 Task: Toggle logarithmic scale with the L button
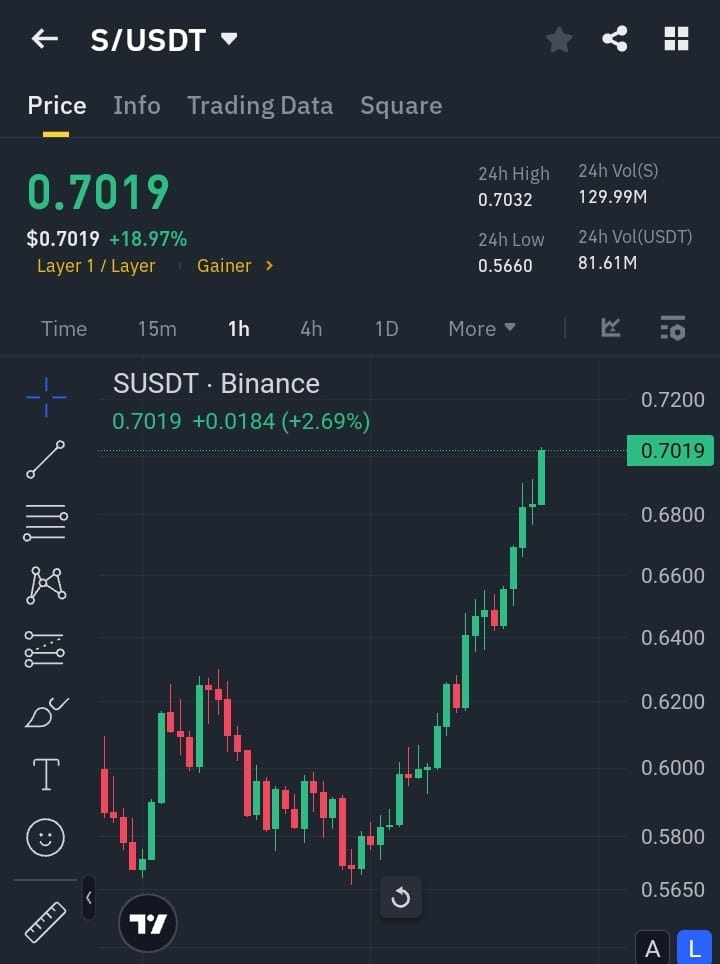(x=694, y=948)
